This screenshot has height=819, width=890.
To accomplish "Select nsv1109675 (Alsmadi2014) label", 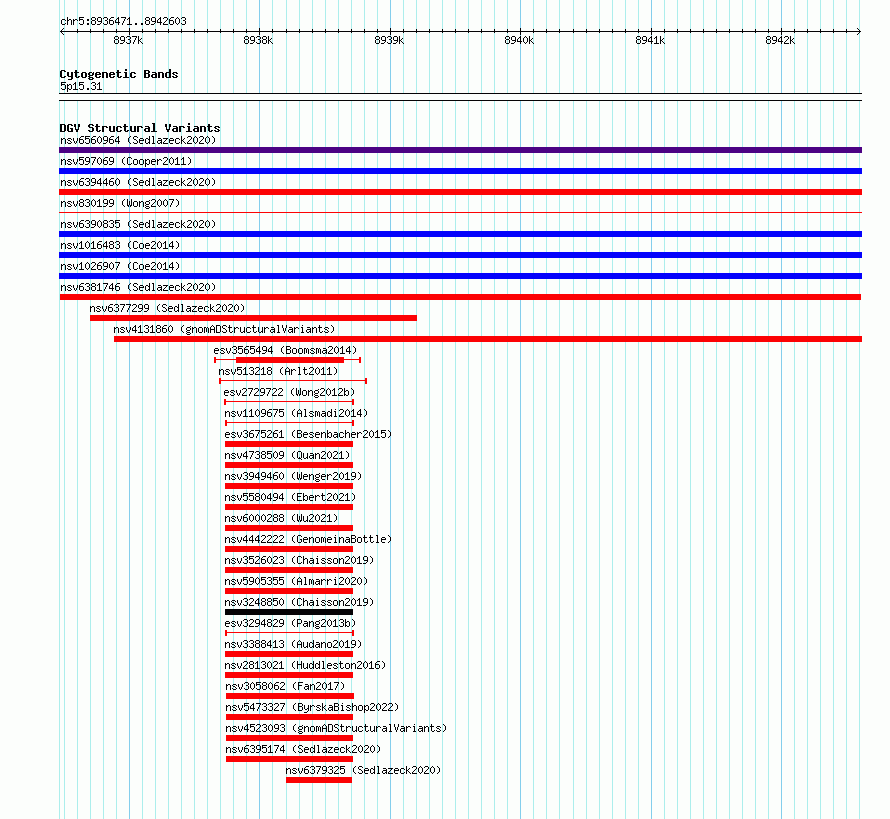I will click(x=296, y=413).
